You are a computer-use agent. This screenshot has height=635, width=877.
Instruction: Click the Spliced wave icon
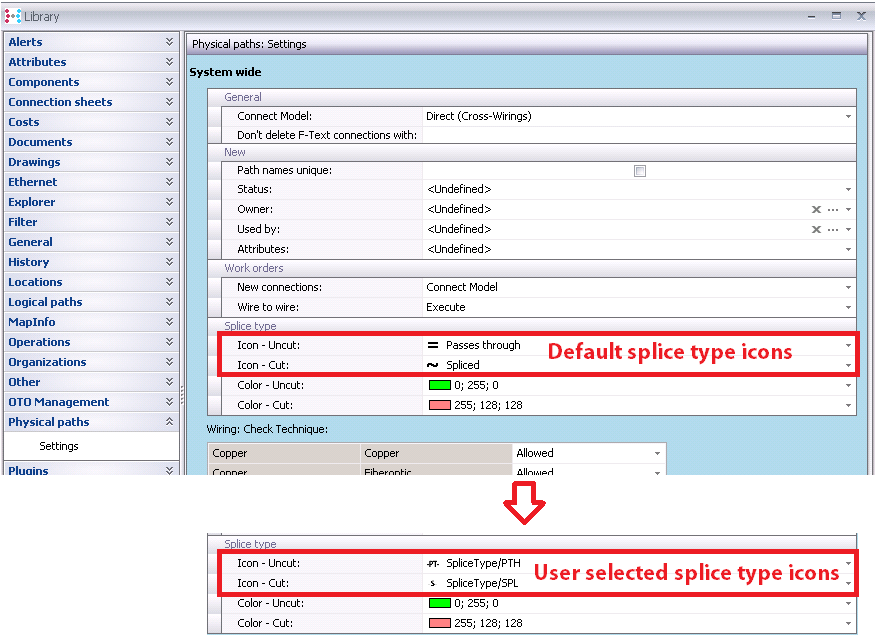[433, 365]
